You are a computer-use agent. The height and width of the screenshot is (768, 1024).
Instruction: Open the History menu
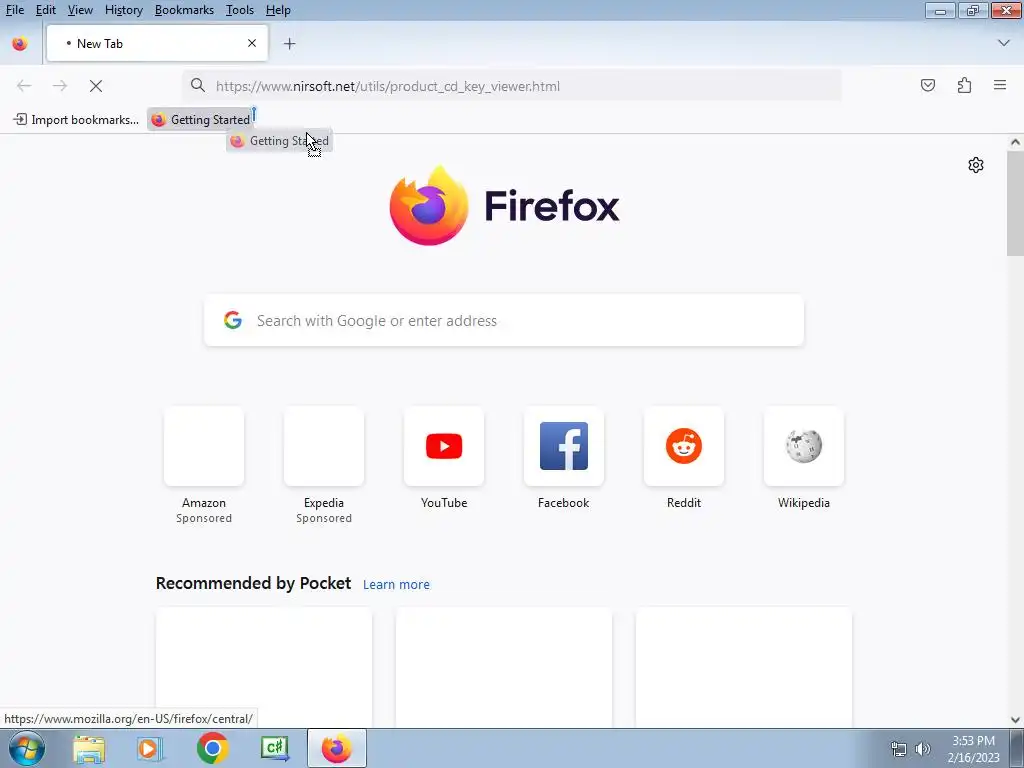pyautogui.click(x=123, y=10)
